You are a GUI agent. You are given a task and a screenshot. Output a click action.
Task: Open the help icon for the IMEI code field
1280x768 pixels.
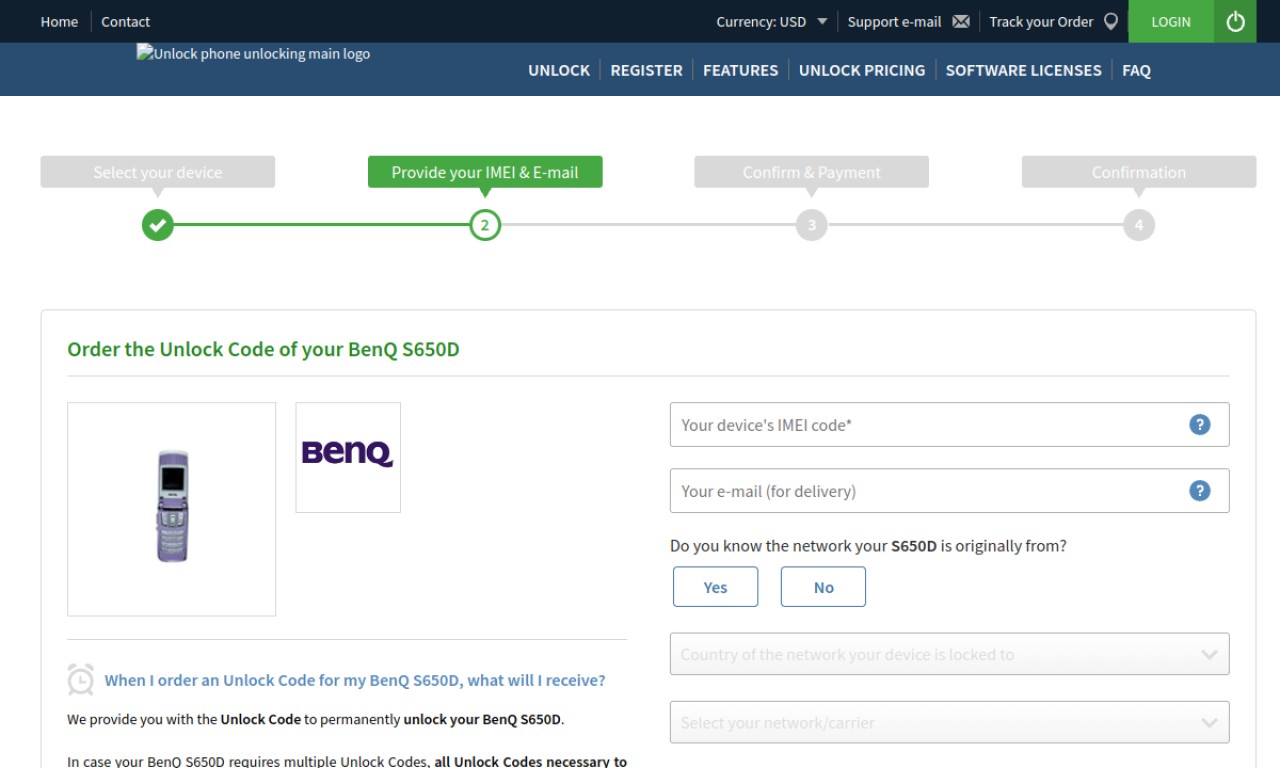[x=1200, y=424]
